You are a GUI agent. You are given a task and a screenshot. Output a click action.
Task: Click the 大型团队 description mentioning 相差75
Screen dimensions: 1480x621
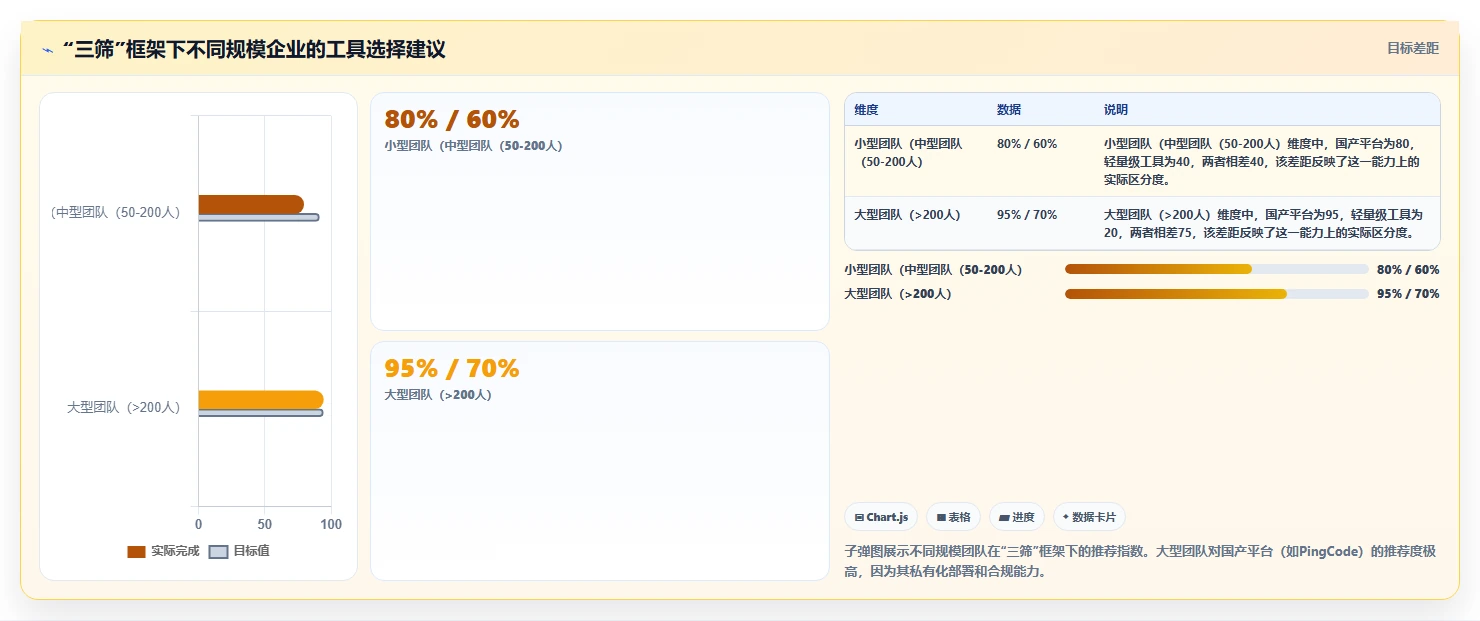point(1265,224)
